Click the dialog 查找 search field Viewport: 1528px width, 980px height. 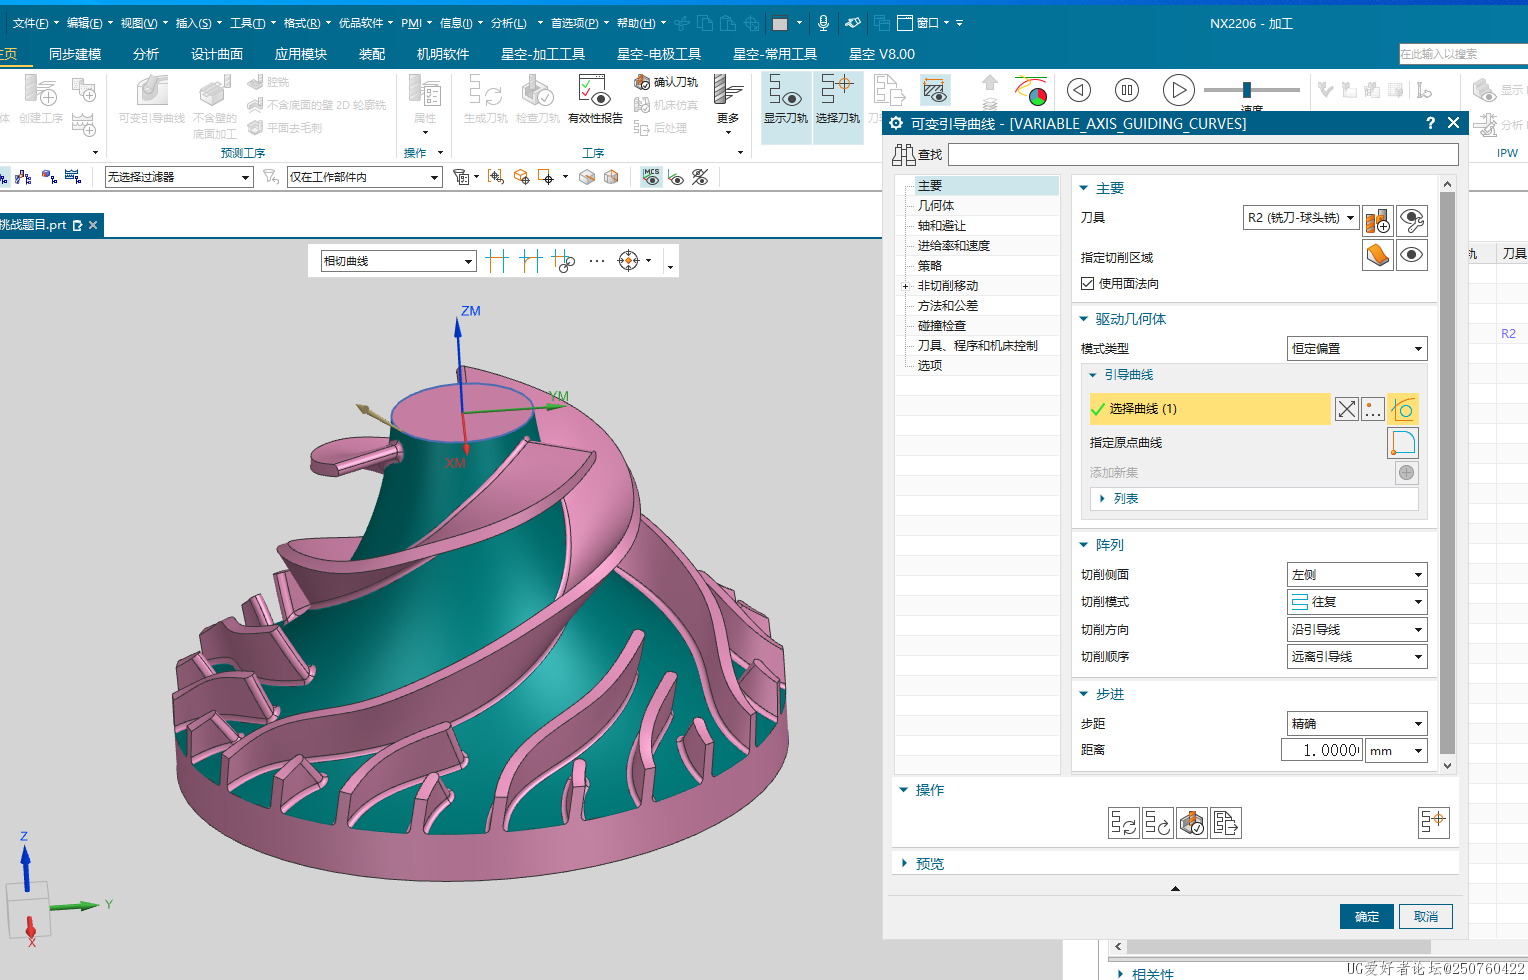click(1203, 154)
